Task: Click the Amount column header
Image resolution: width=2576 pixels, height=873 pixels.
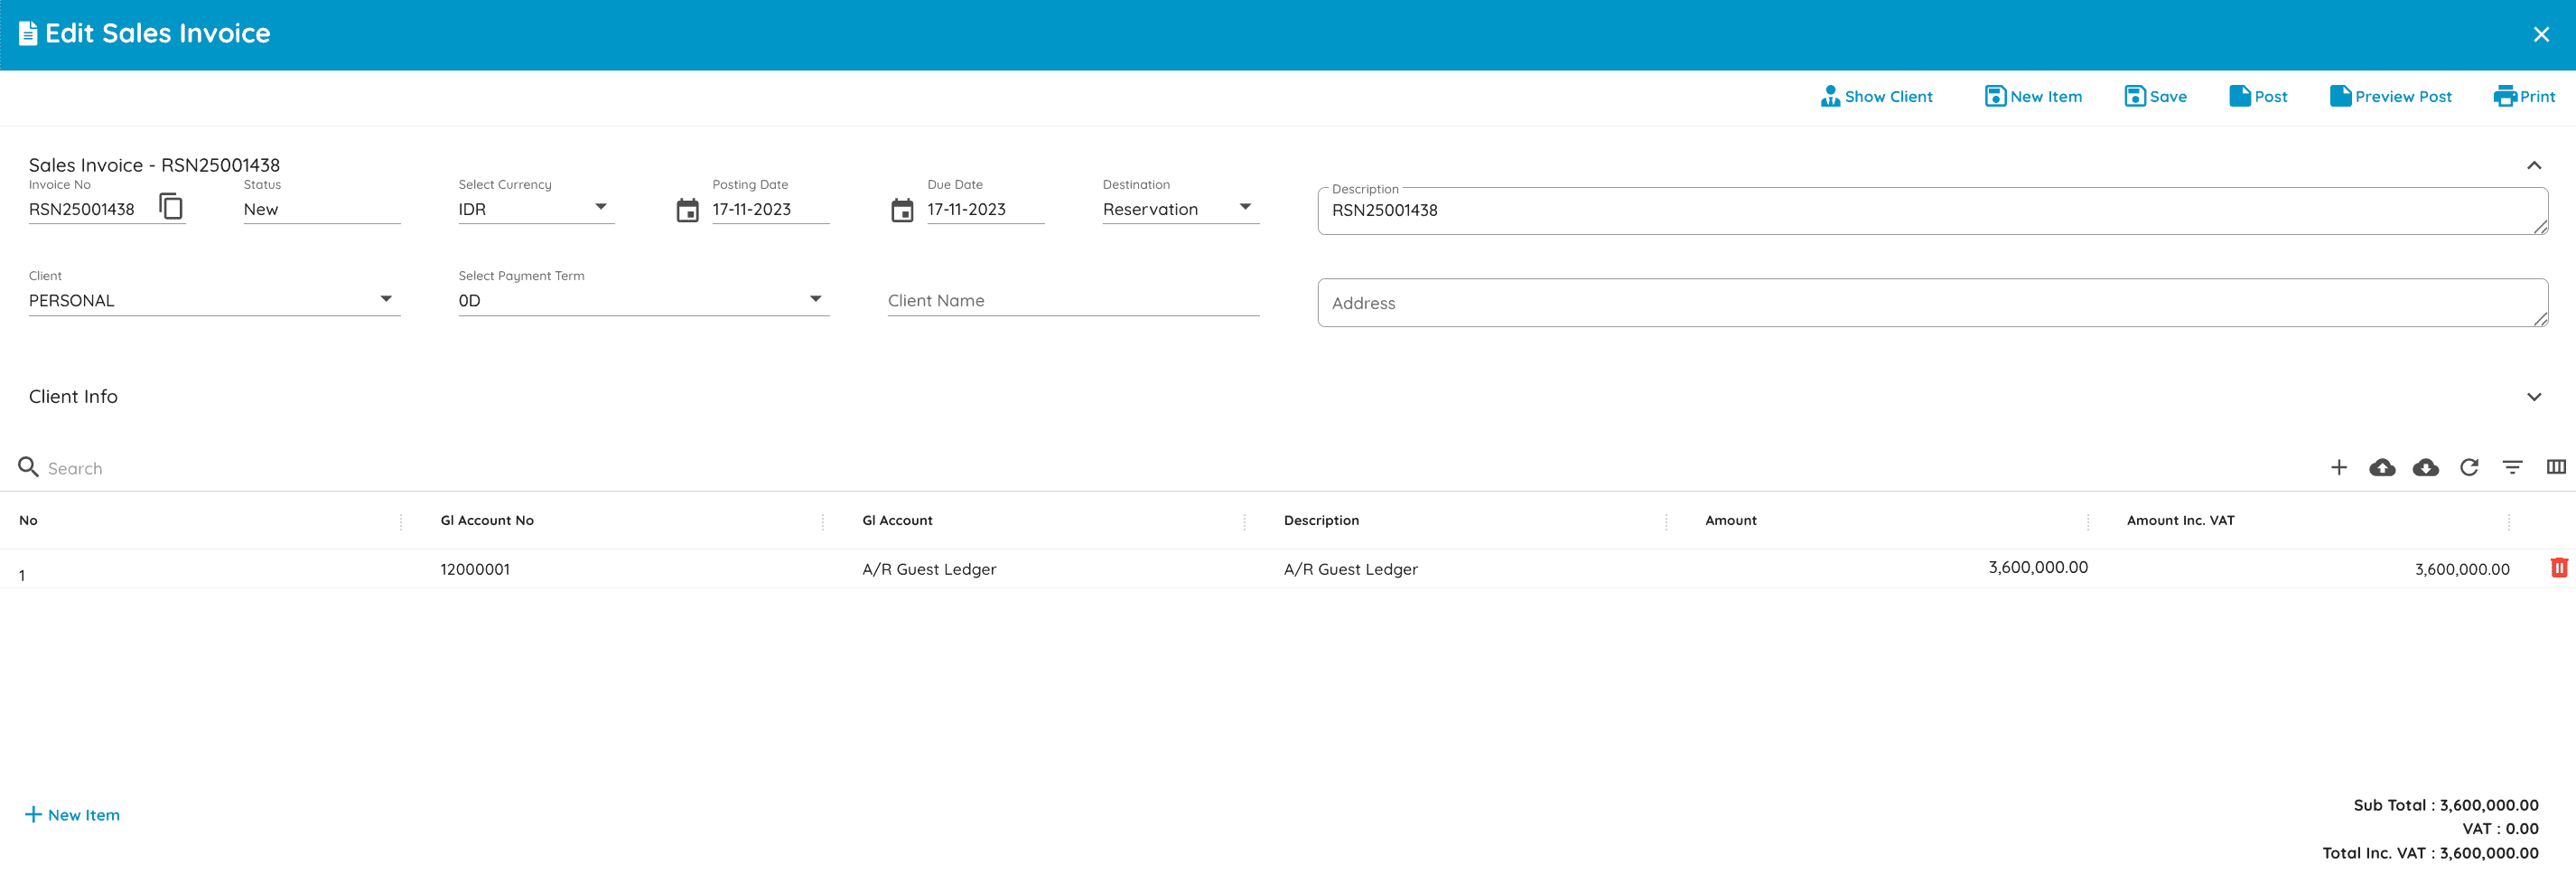Action: (x=1730, y=520)
